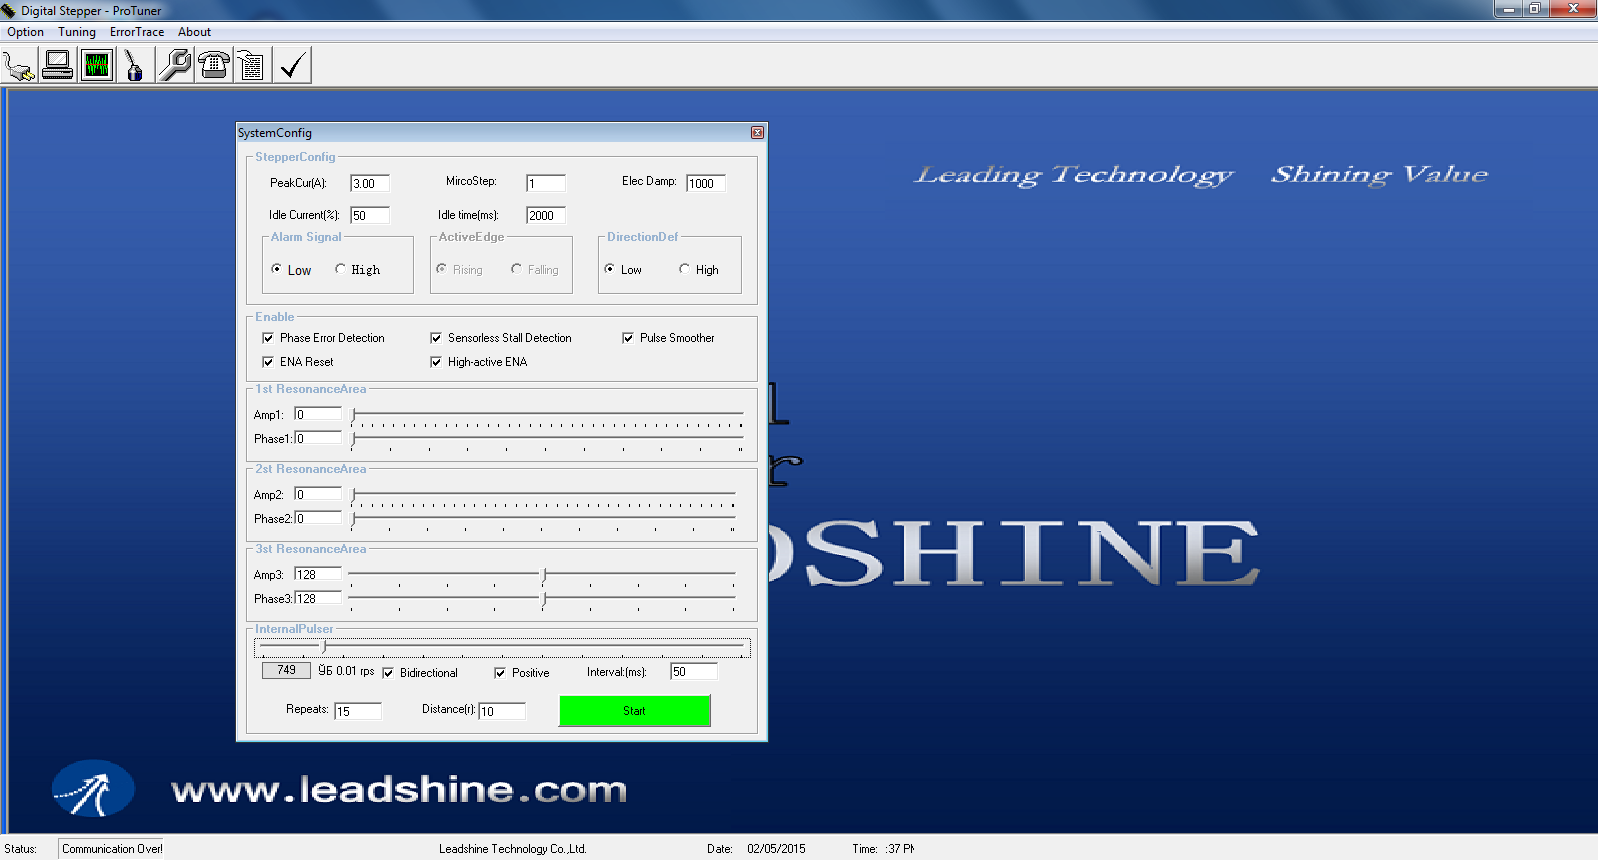Close the SystemConfig dialog

[757, 133]
